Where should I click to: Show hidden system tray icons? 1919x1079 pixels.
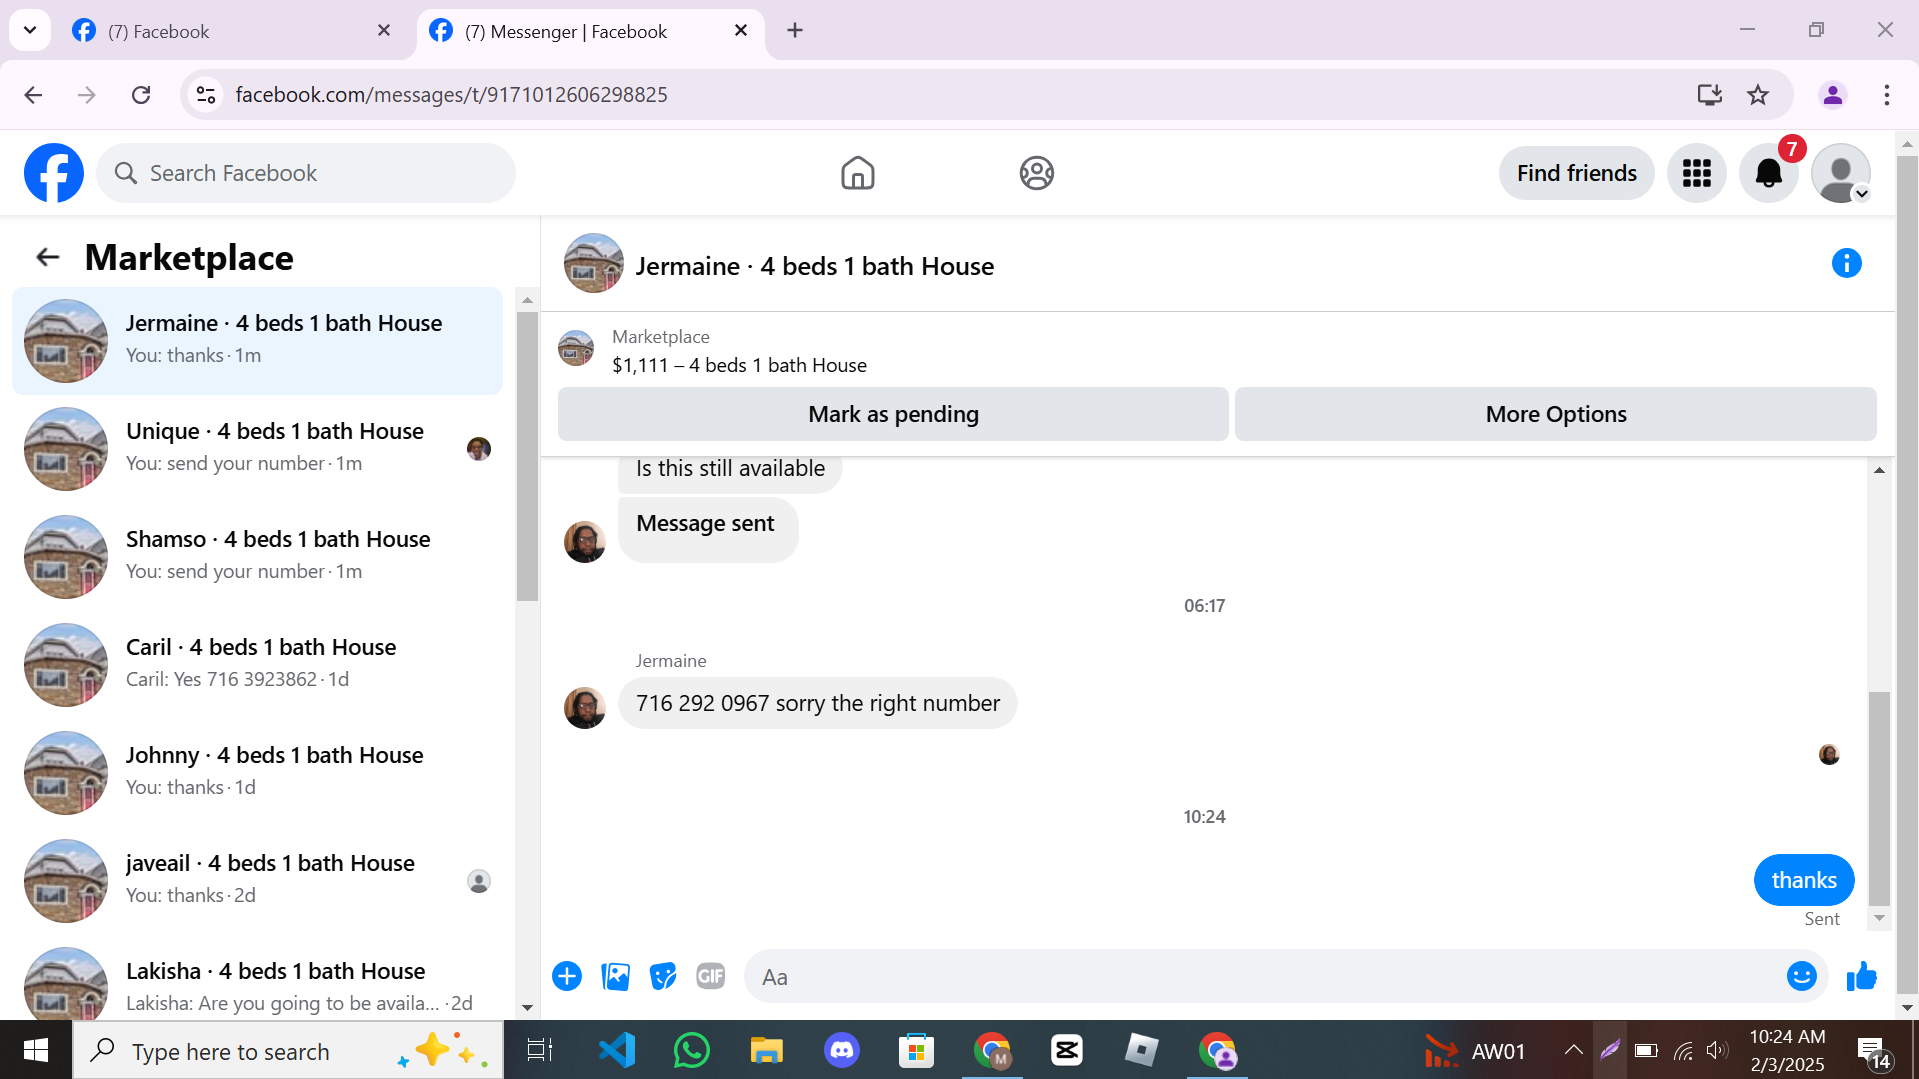(x=1572, y=1050)
